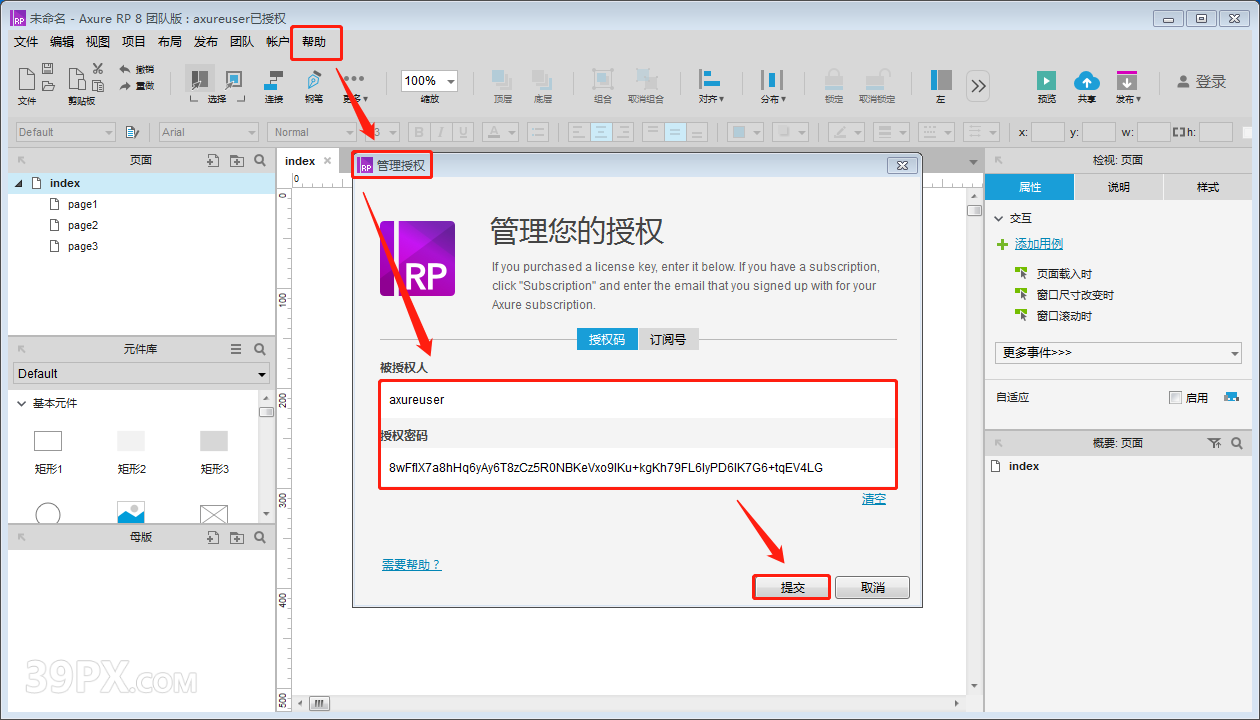The height and width of the screenshot is (720, 1260).
Task: Click the Cancel (取消) button
Action: coord(873,588)
